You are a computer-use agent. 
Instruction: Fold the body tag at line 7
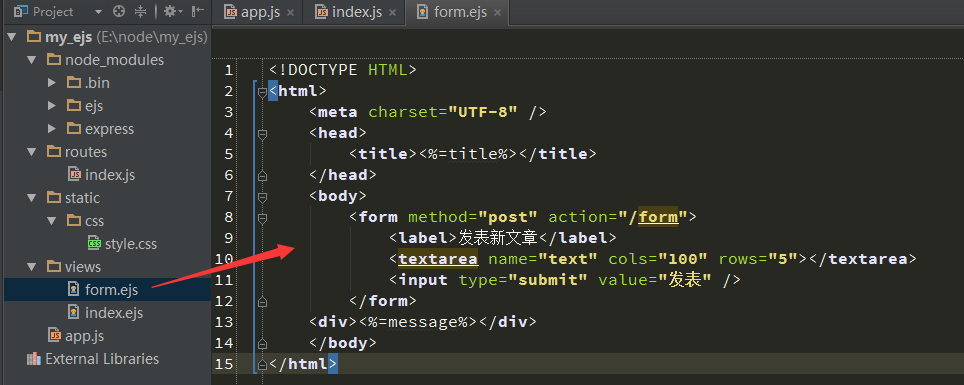pyautogui.click(x=263, y=197)
